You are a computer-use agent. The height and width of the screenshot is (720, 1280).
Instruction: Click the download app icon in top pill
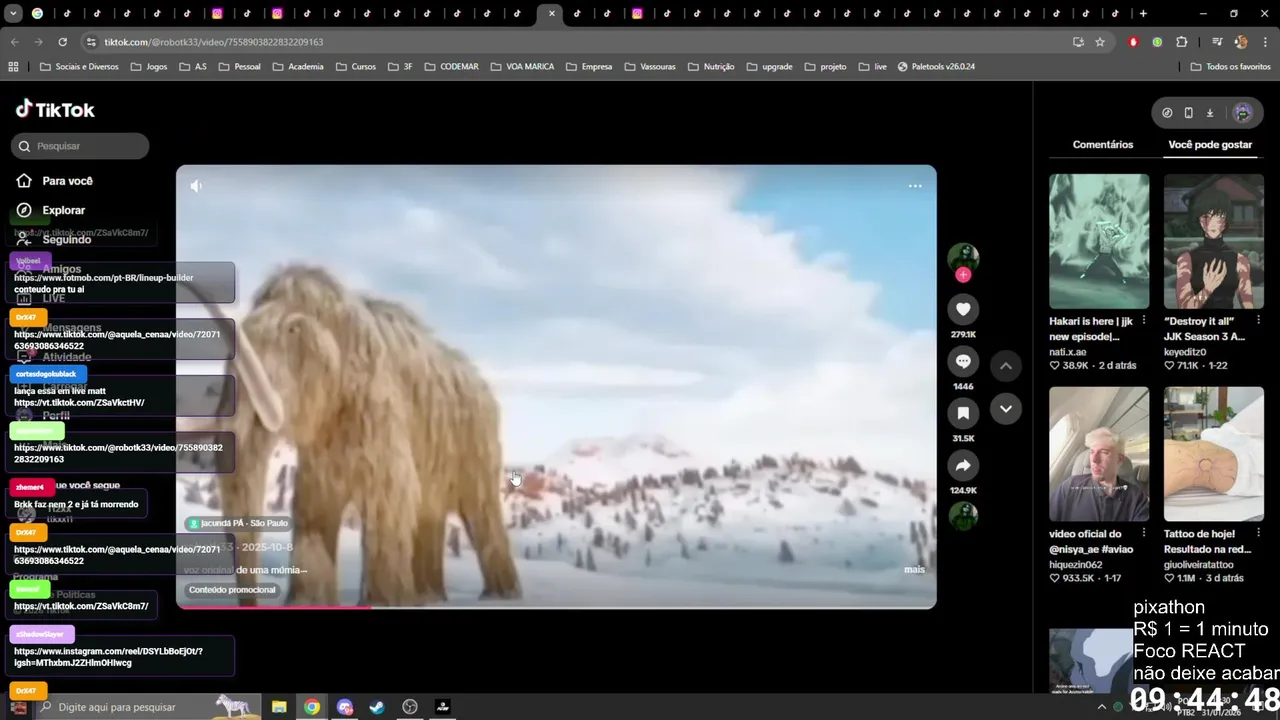click(1209, 113)
